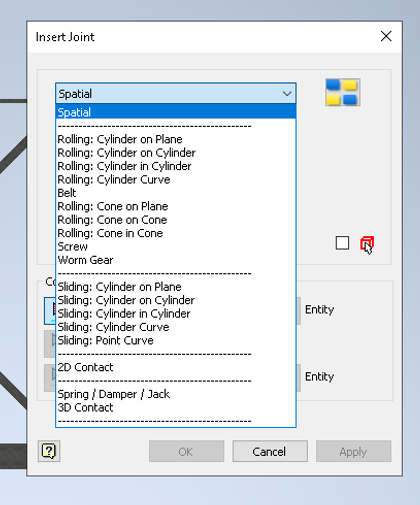Select Spatial highlighted list entry
The height and width of the screenshot is (505, 420).
[x=176, y=112]
